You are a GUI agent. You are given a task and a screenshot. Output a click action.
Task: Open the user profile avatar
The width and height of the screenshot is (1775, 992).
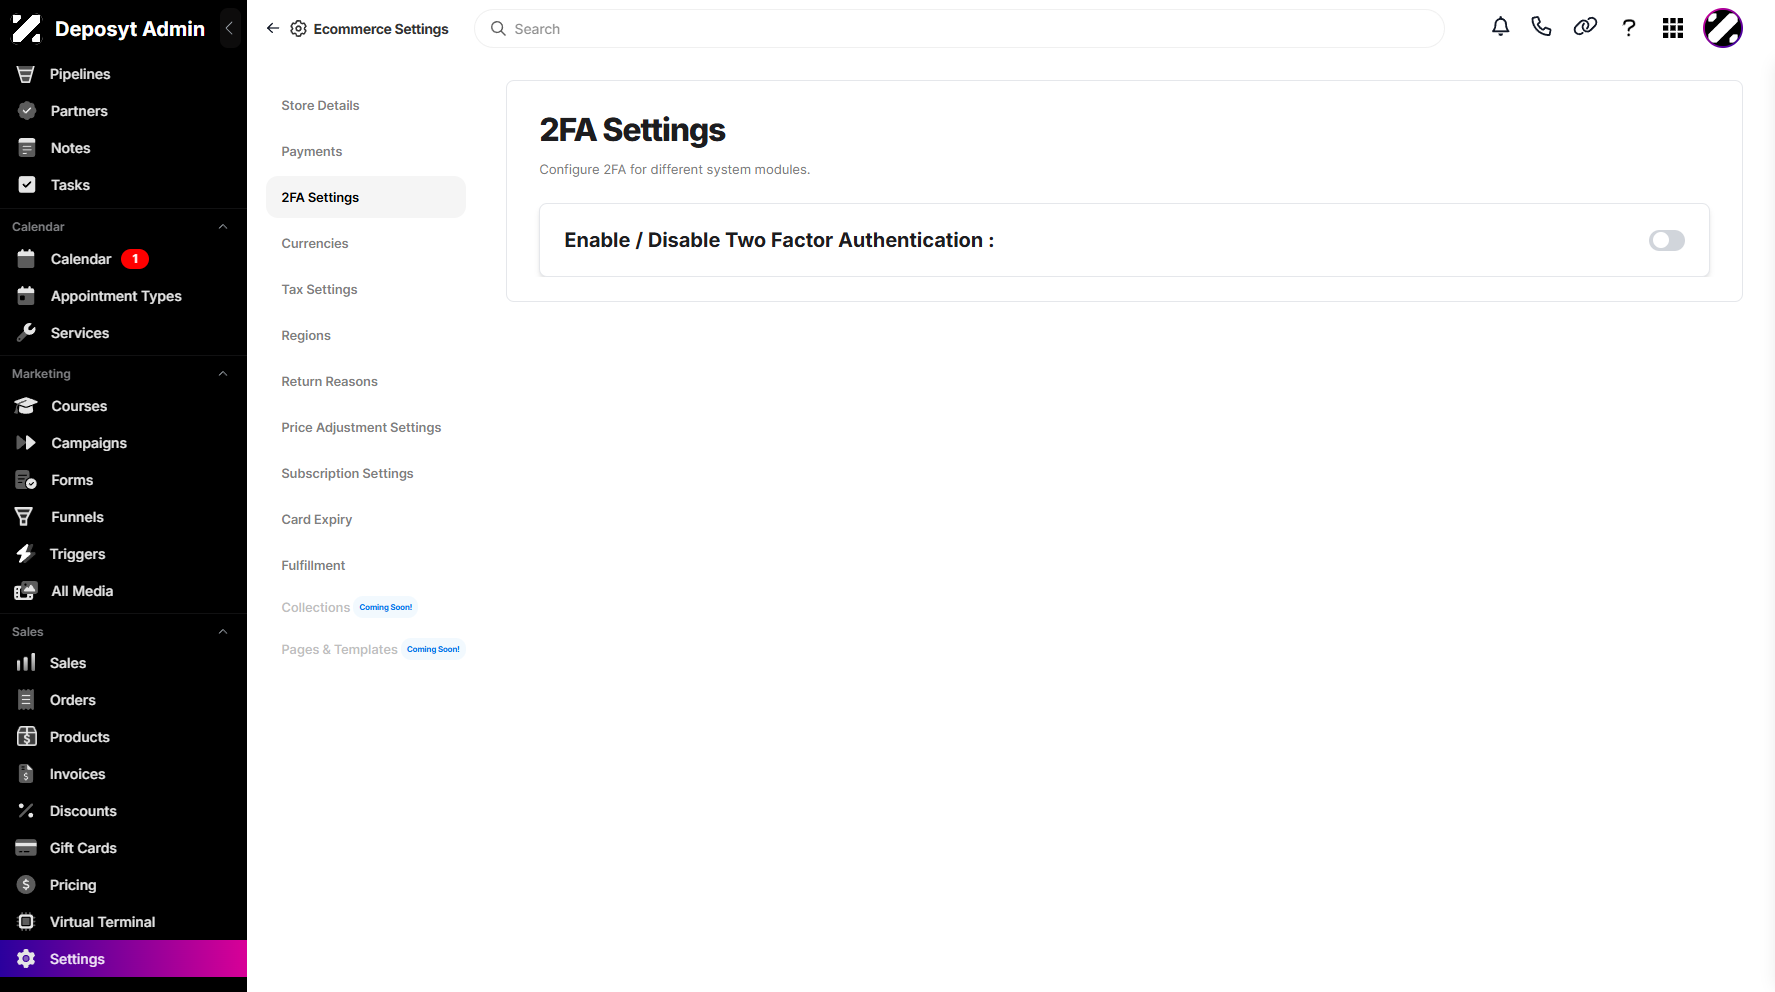click(1723, 28)
